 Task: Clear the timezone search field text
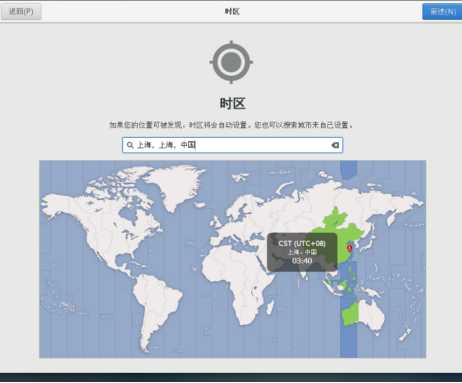335,145
